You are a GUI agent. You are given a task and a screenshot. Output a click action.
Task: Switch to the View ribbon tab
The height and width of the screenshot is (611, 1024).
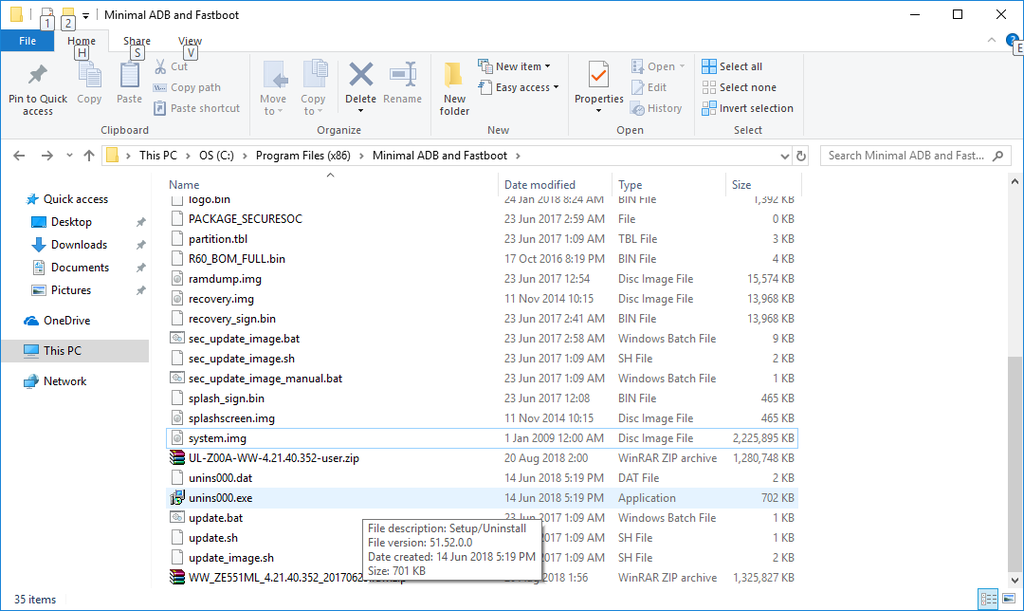coord(190,41)
